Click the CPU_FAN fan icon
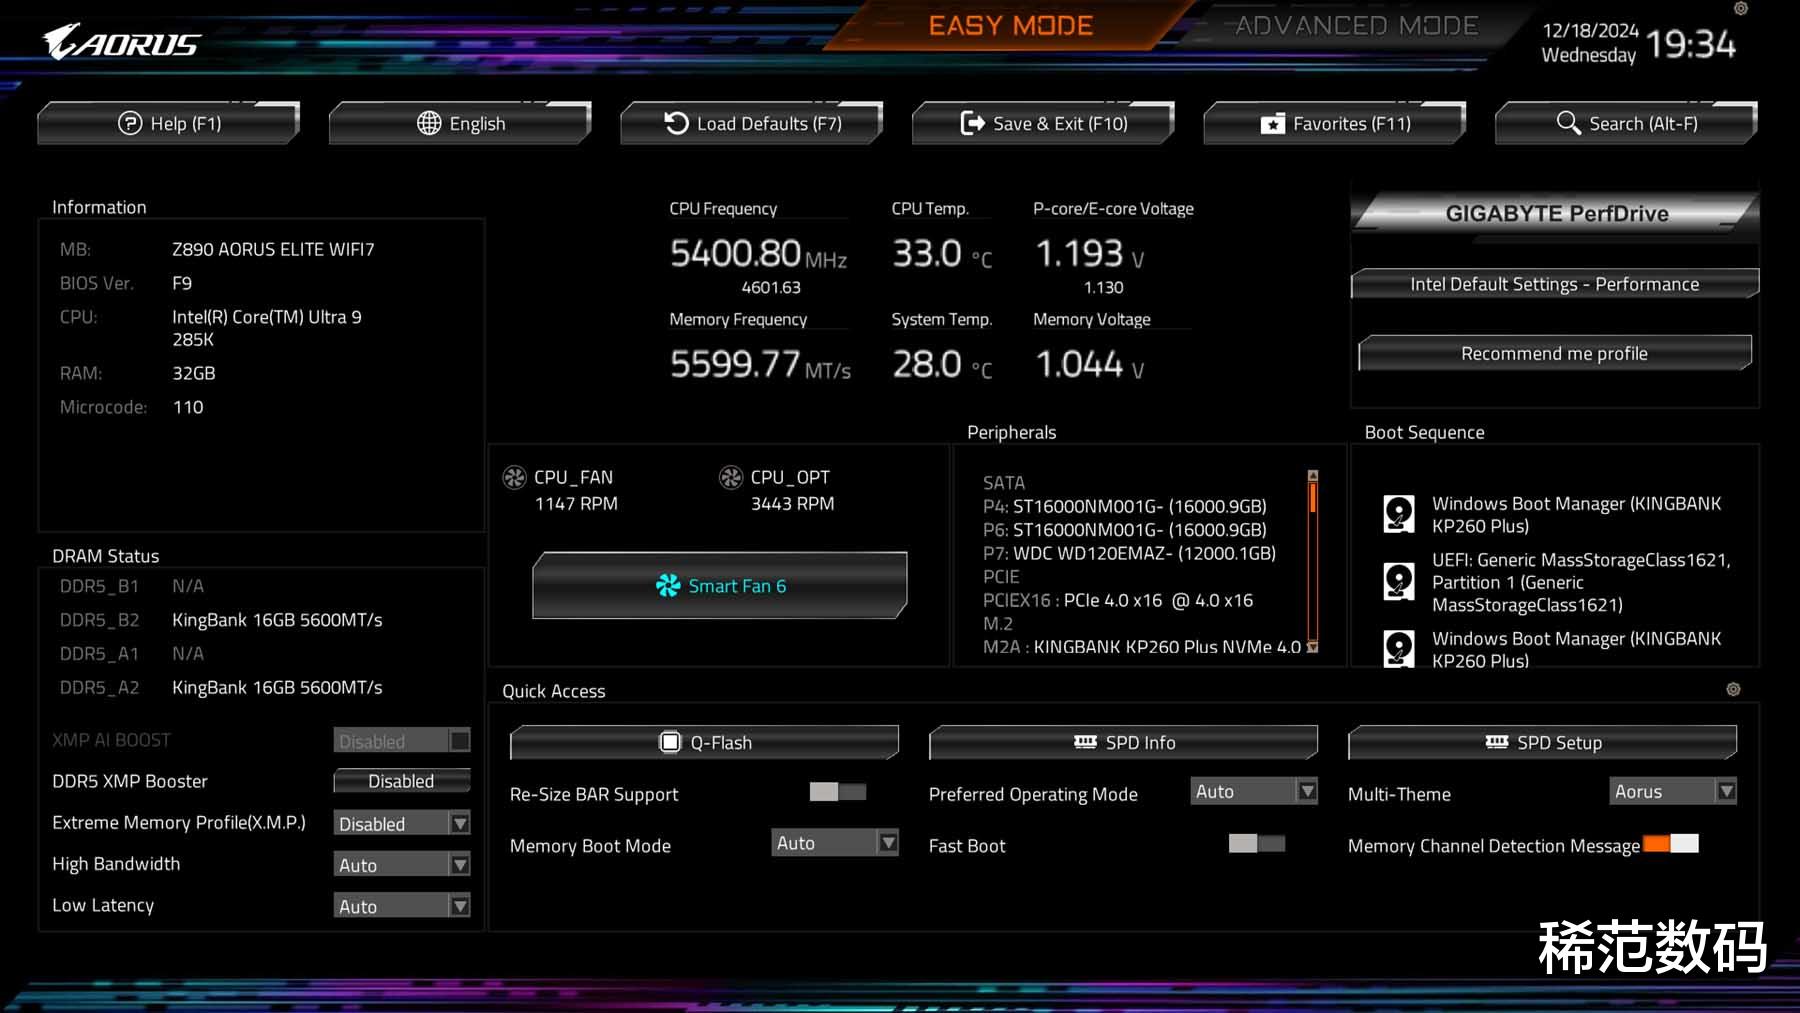1800x1013 pixels. tap(514, 478)
